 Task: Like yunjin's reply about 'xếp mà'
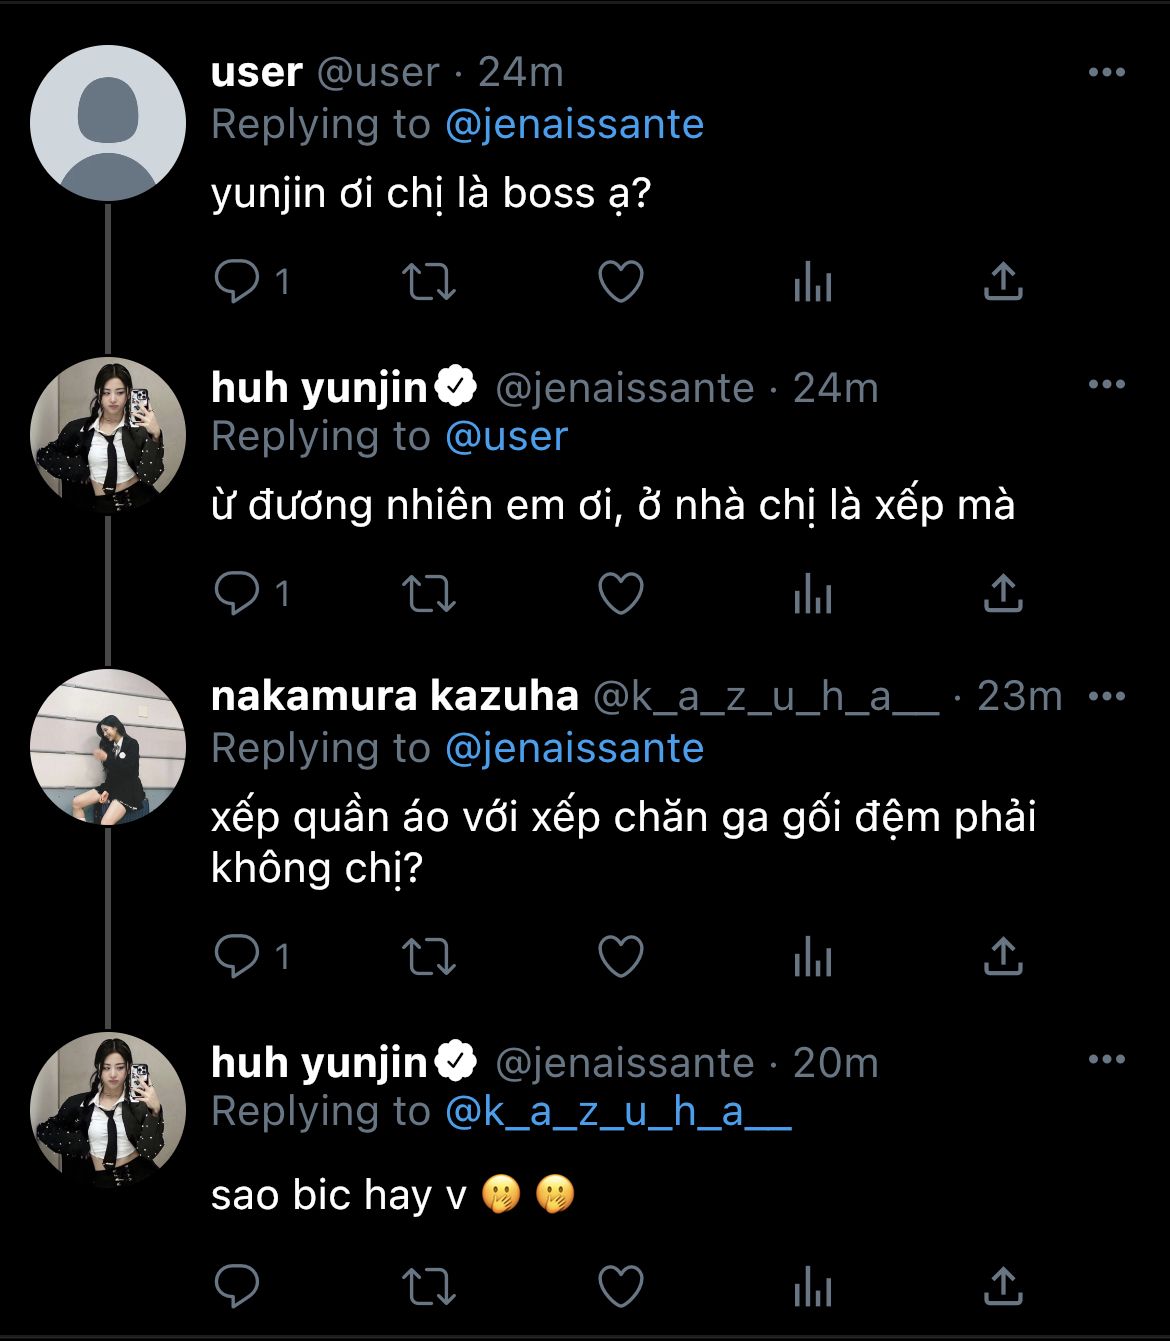click(620, 594)
